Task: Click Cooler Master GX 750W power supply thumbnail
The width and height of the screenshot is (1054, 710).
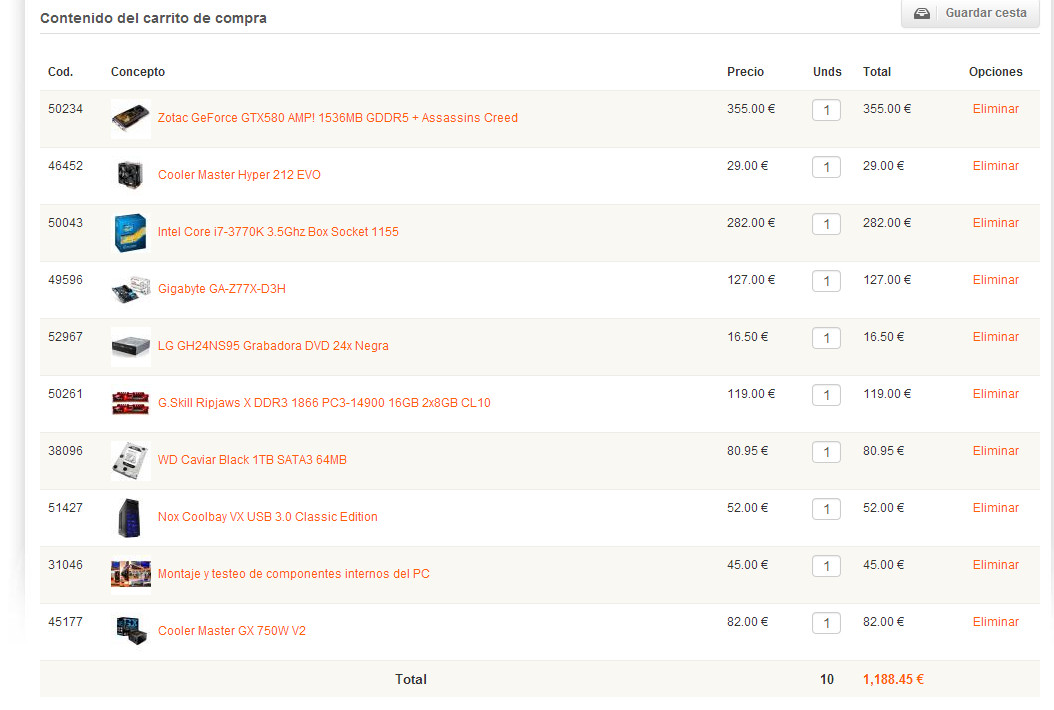Action: click(x=130, y=632)
